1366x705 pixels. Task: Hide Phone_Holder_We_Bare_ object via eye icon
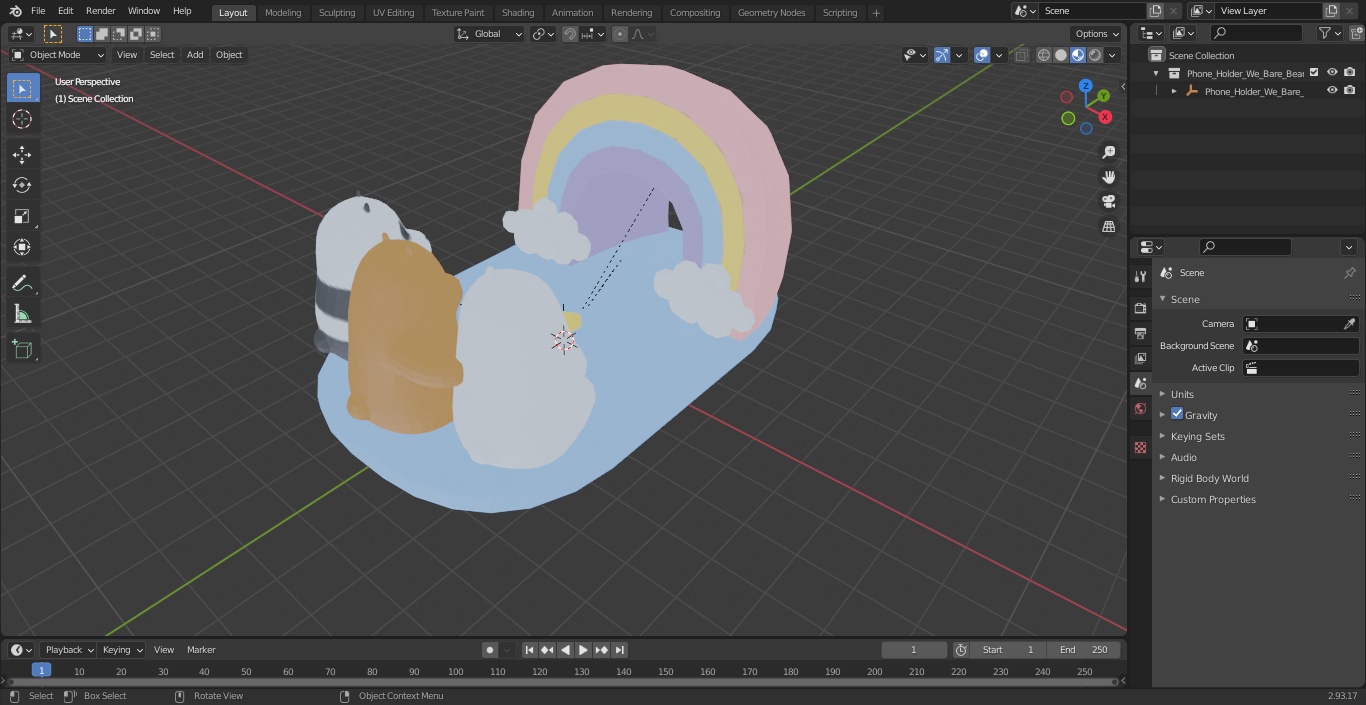1332,90
